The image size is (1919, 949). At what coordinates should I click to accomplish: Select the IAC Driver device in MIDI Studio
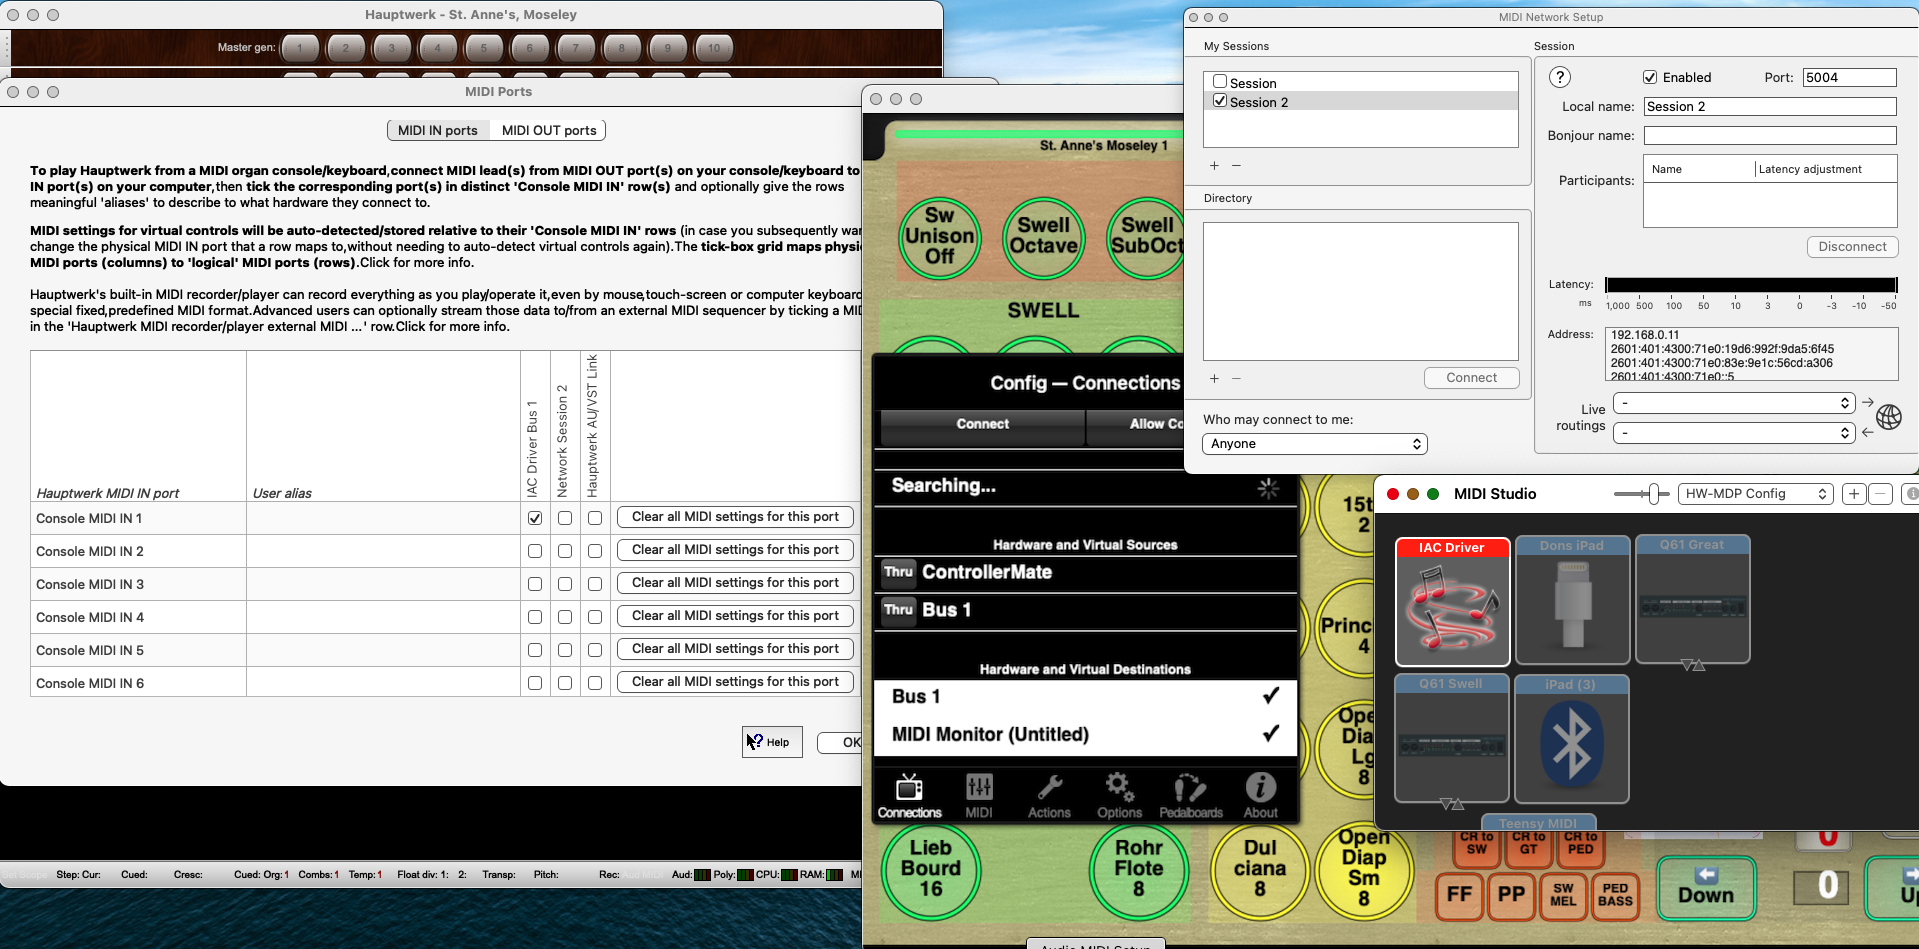[x=1452, y=601]
